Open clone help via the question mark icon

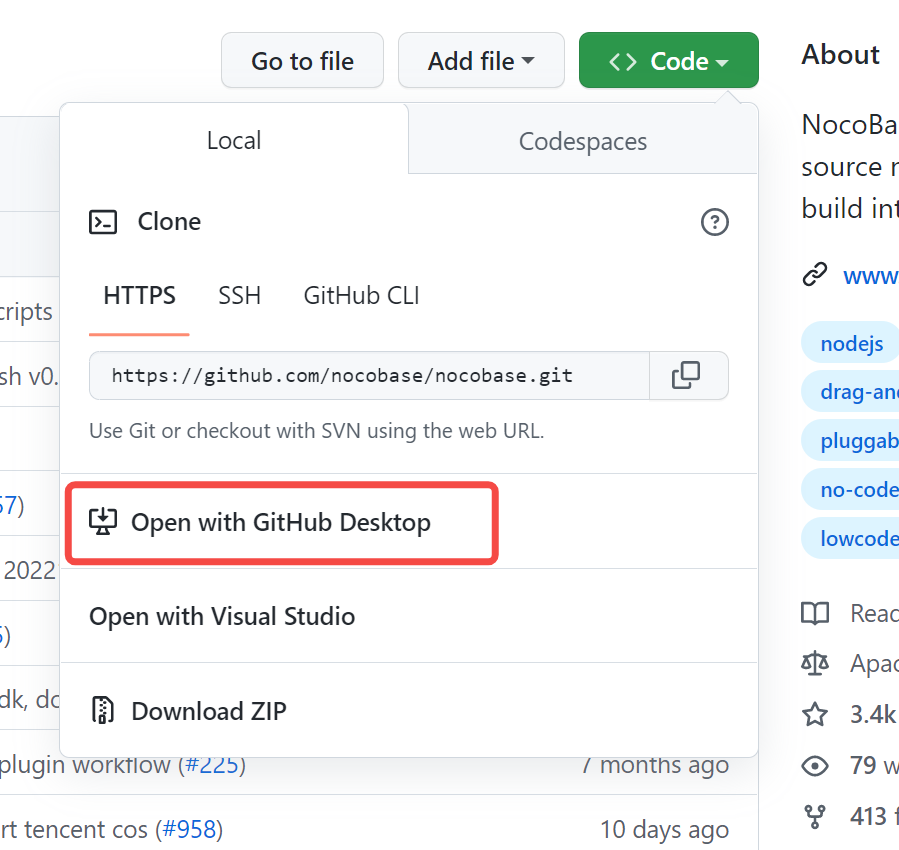tap(715, 222)
